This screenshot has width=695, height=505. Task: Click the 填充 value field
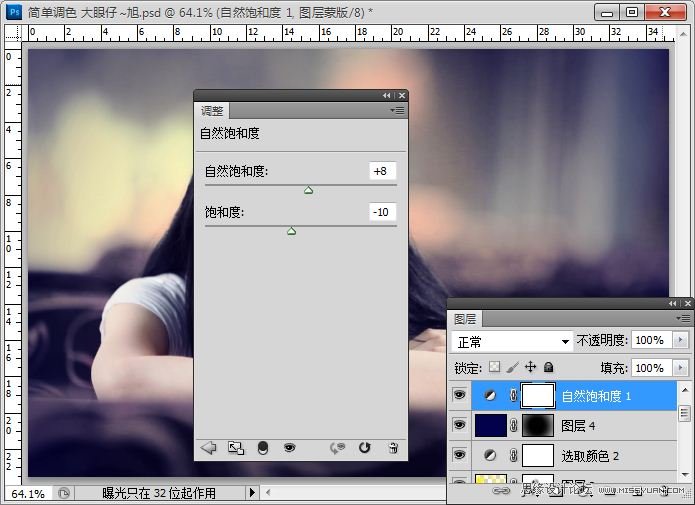click(651, 368)
